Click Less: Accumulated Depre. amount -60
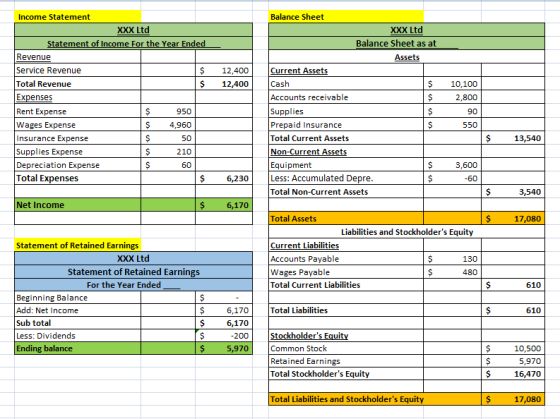 (x=452, y=178)
